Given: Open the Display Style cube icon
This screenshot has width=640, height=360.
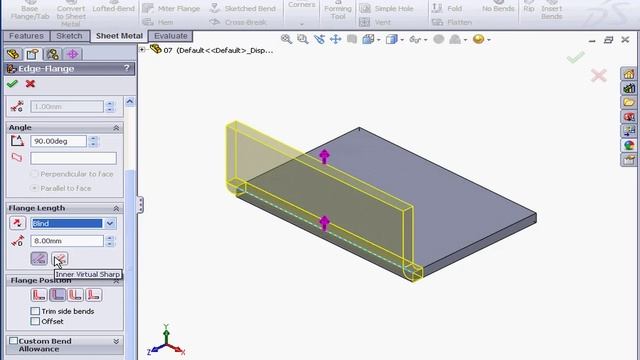Looking at the screenshot, I should 392,39.
